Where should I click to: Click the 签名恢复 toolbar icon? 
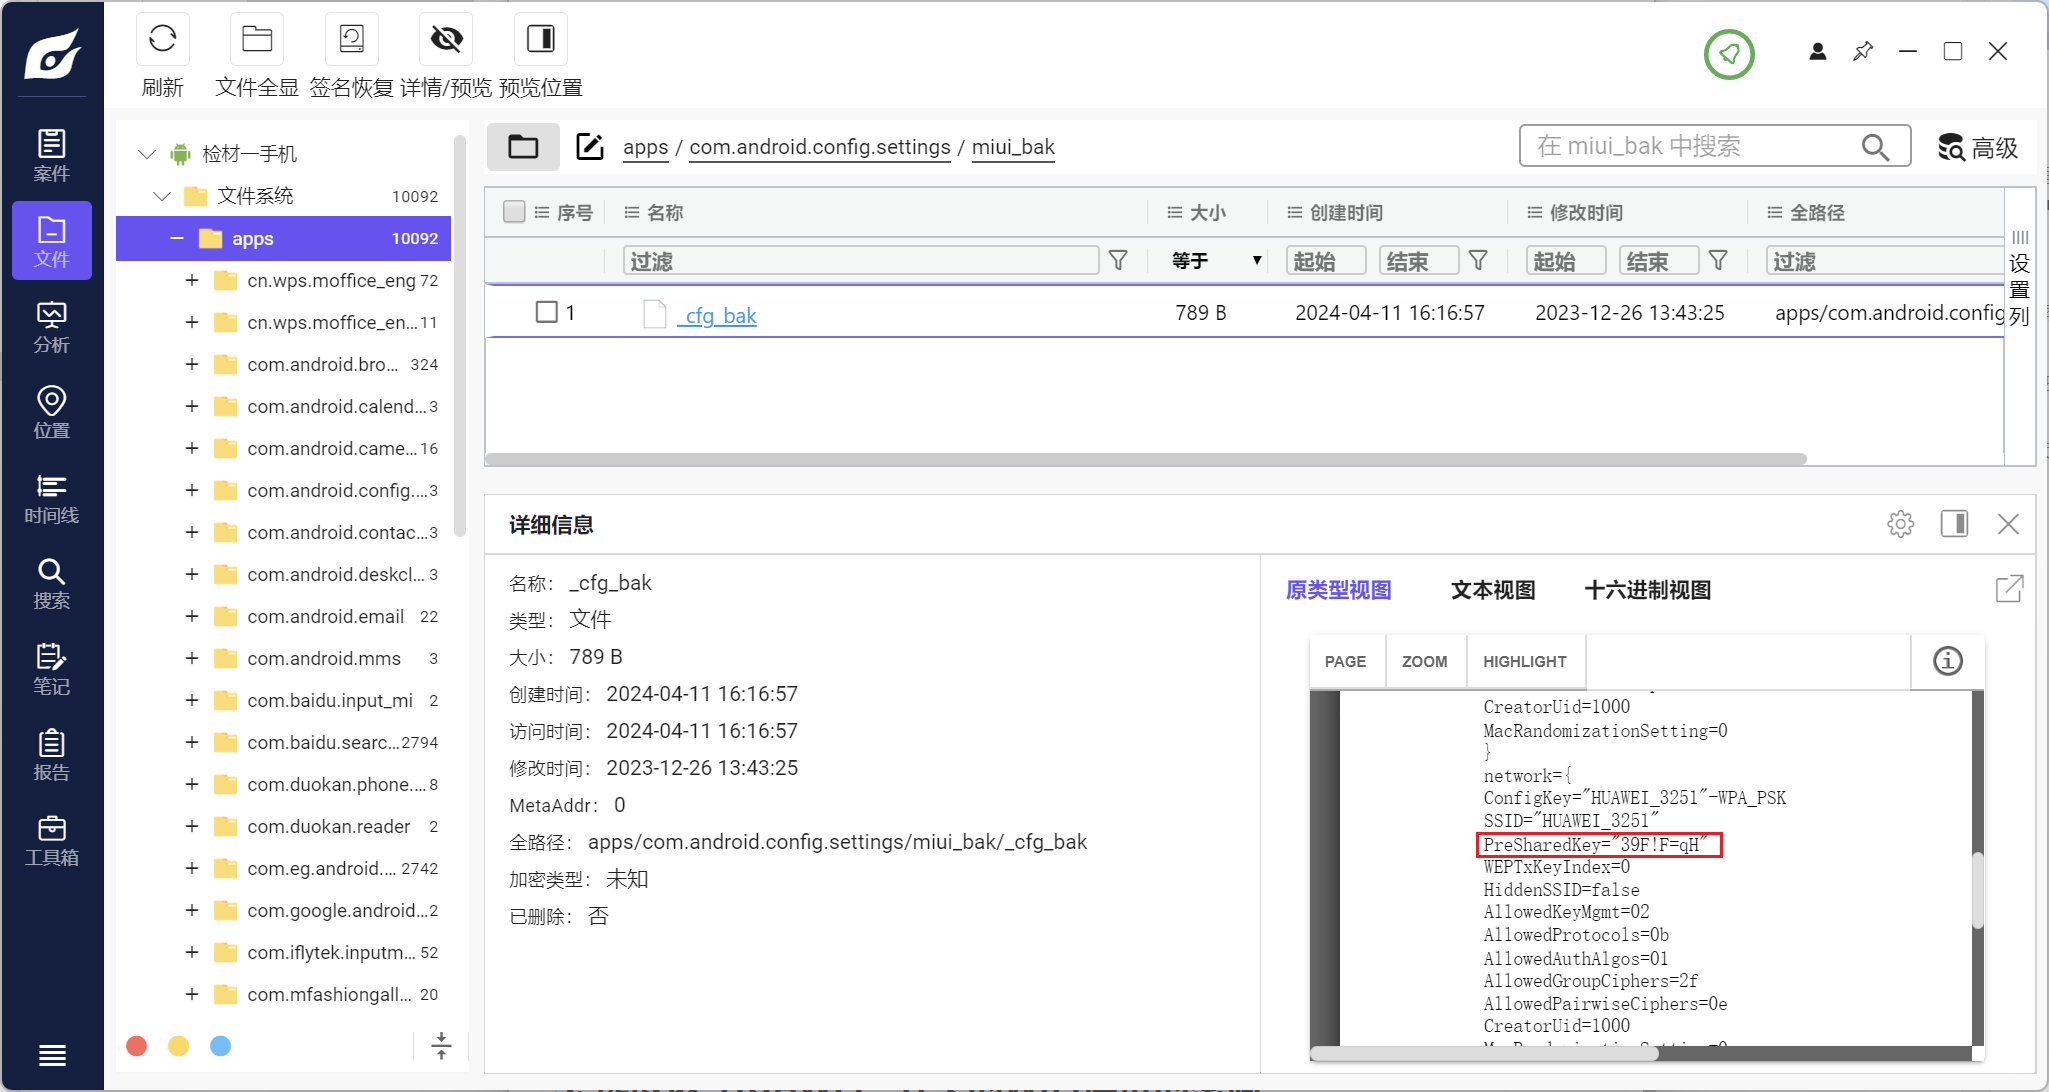click(352, 39)
